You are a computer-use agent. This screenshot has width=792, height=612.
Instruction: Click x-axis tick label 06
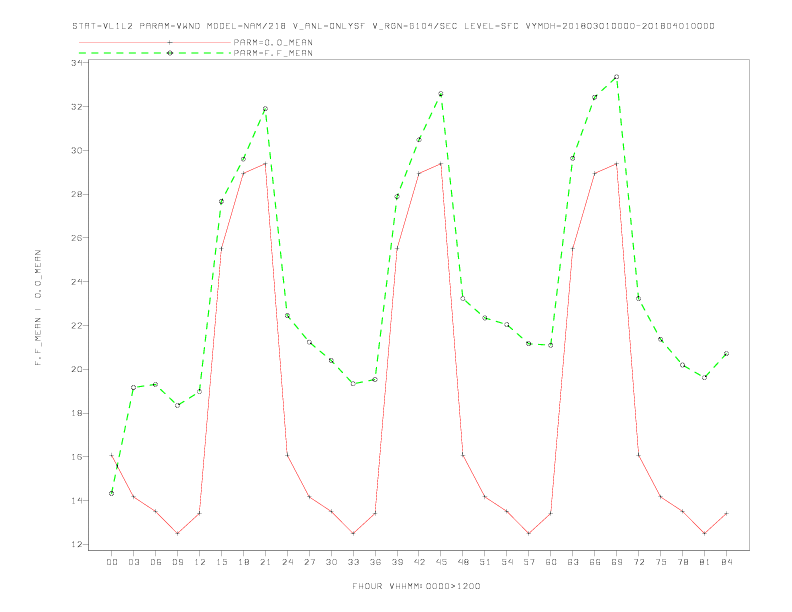coord(156,562)
